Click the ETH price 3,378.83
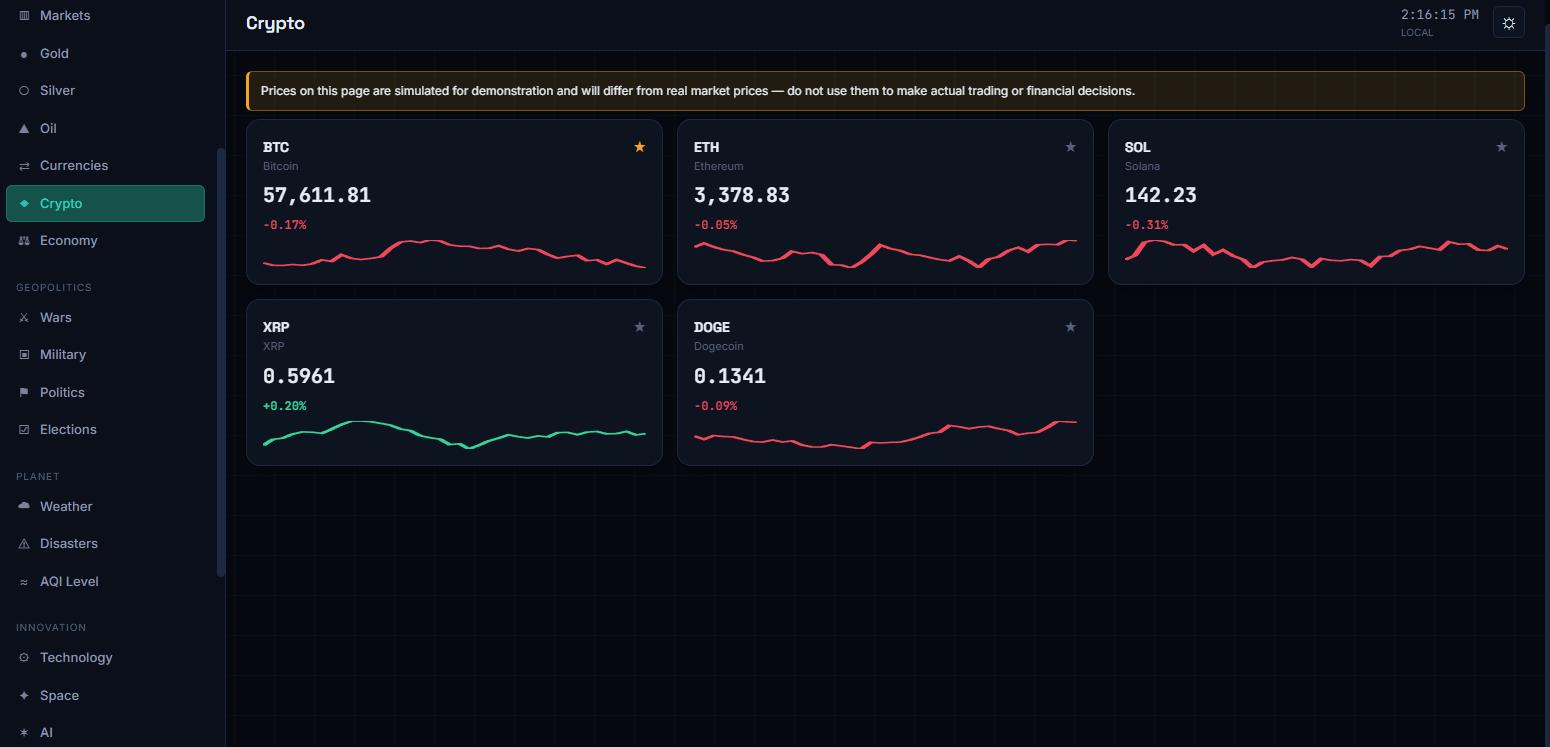The height and width of the screenshot is (747, 1550). pyautogui.click(x=742, y=195)
